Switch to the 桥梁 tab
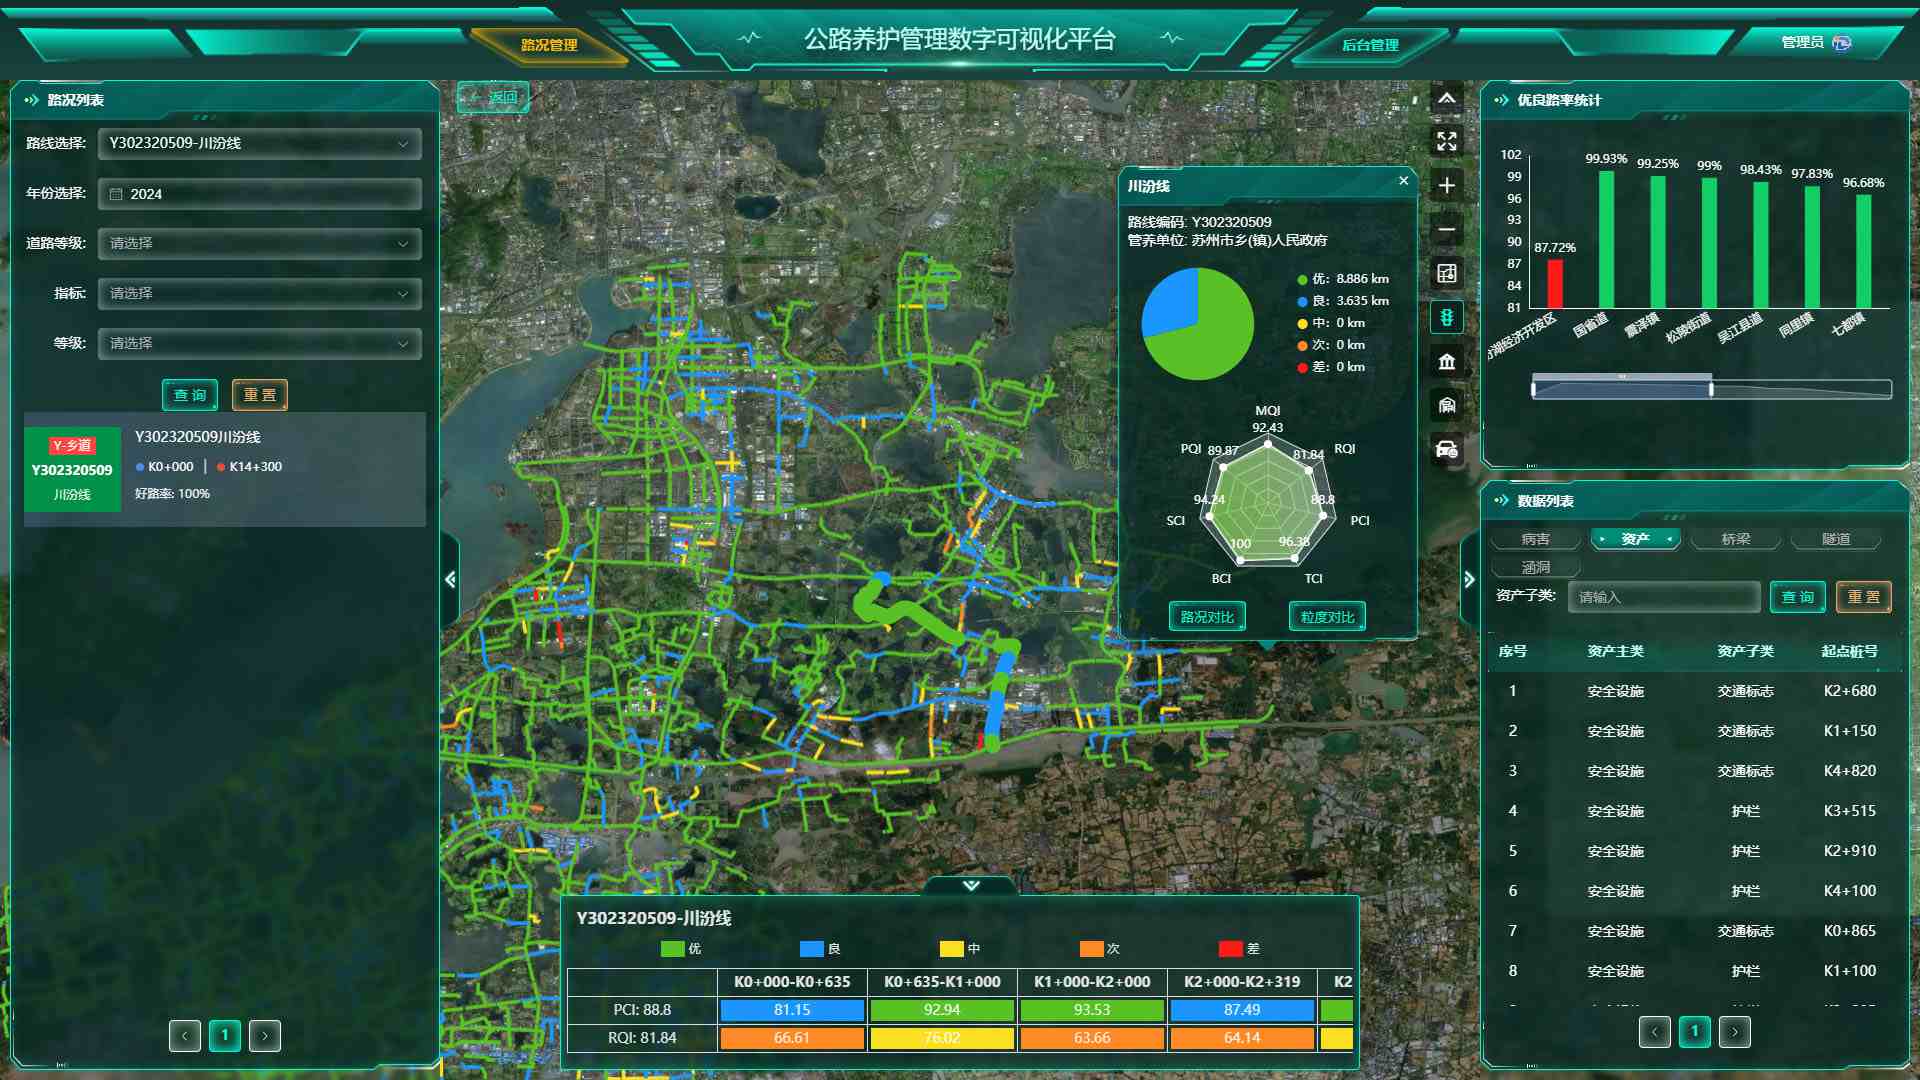The height and width of the screenshot is (1080, 1920). point(1735,539)
